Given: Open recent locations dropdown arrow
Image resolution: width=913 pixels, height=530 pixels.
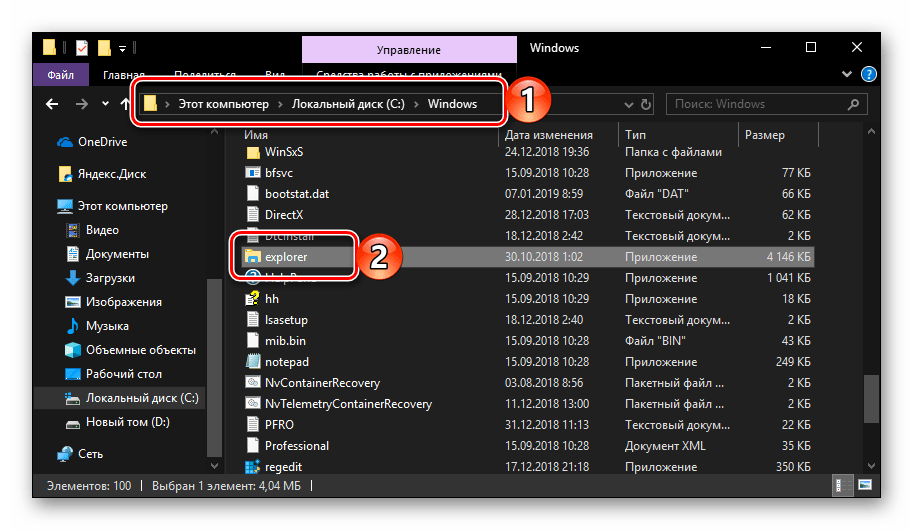Looking at the screenshot, I should coord(105,104).
